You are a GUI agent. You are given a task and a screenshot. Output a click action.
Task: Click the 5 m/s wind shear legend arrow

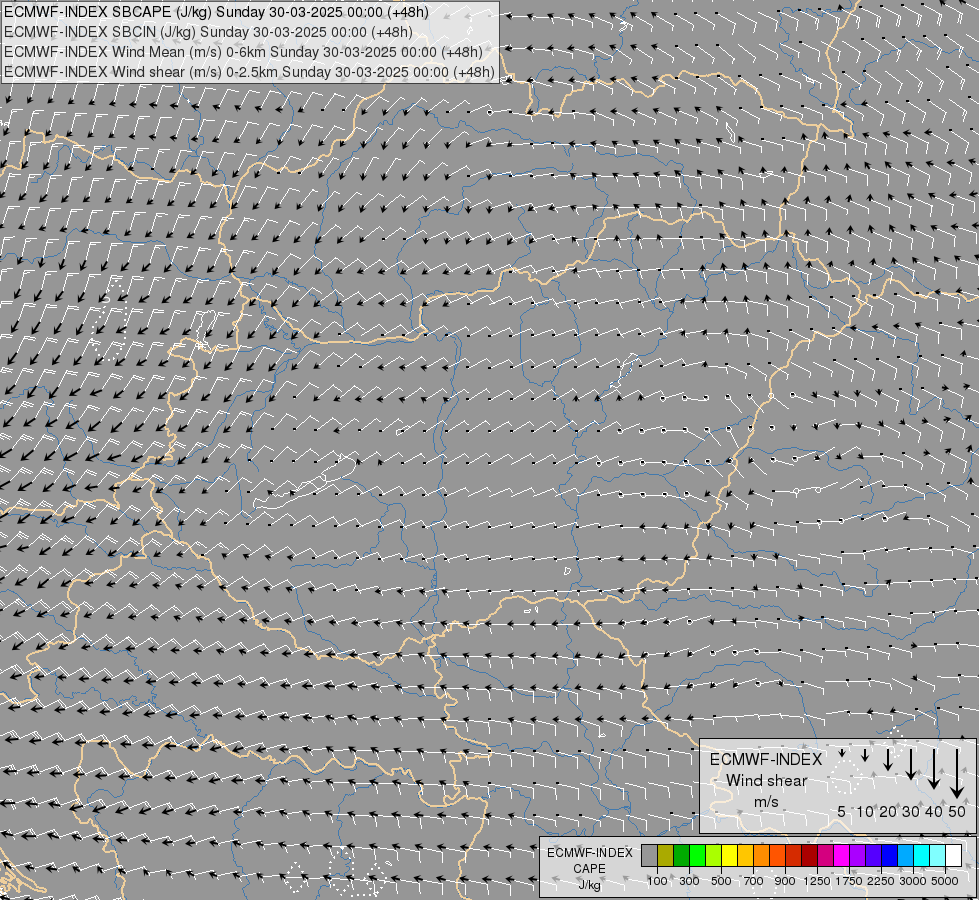pyautogui.click(x=842, y=753)
